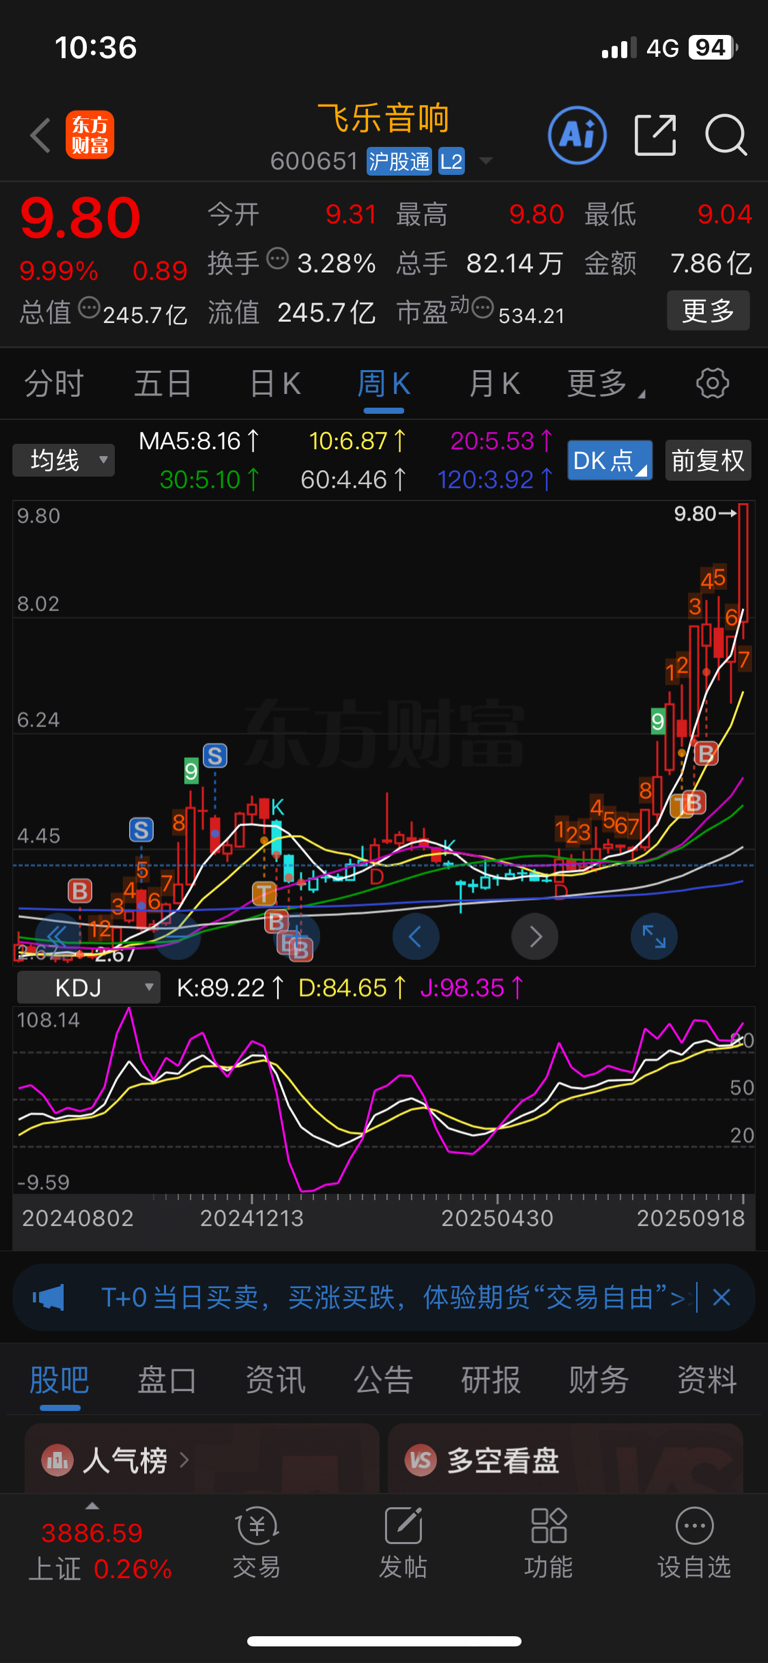
Task: Tap the 120:3.92 moving average value
Action: point(496,480)
